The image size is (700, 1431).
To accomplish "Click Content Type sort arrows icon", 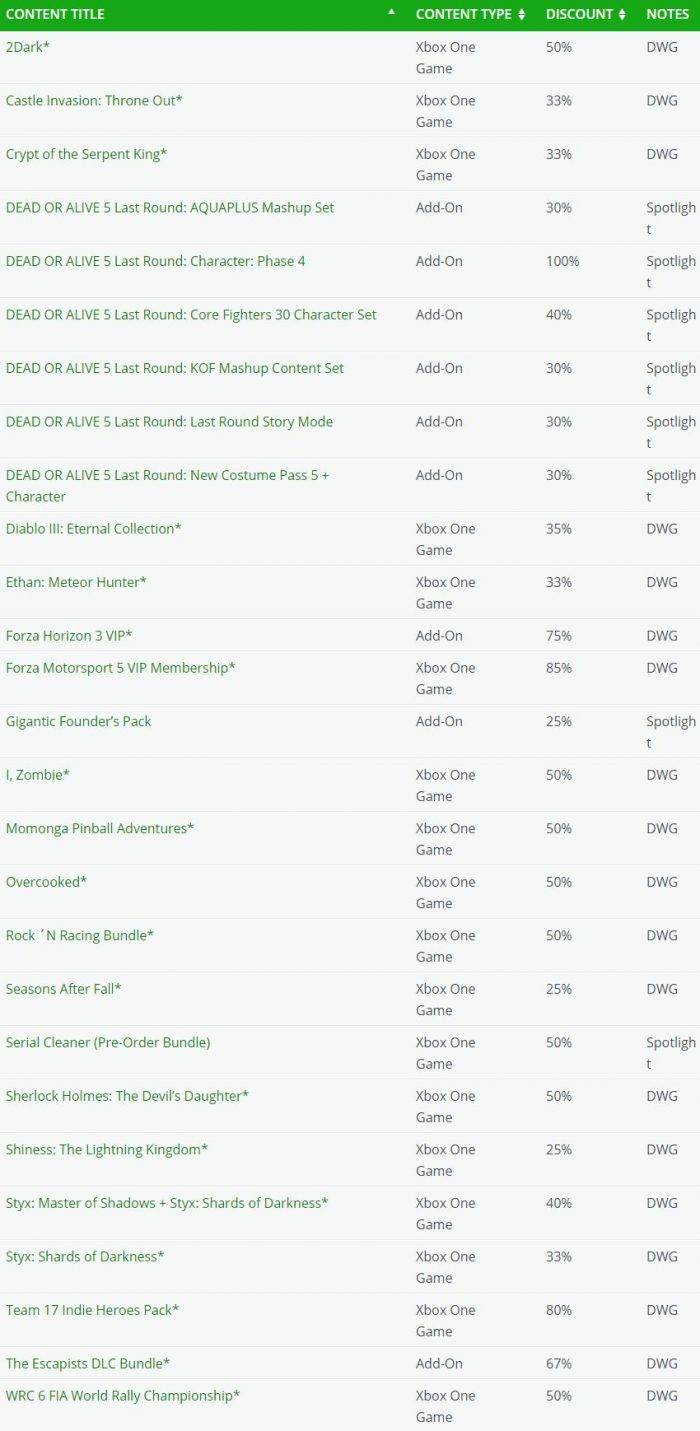I will 521,15.
